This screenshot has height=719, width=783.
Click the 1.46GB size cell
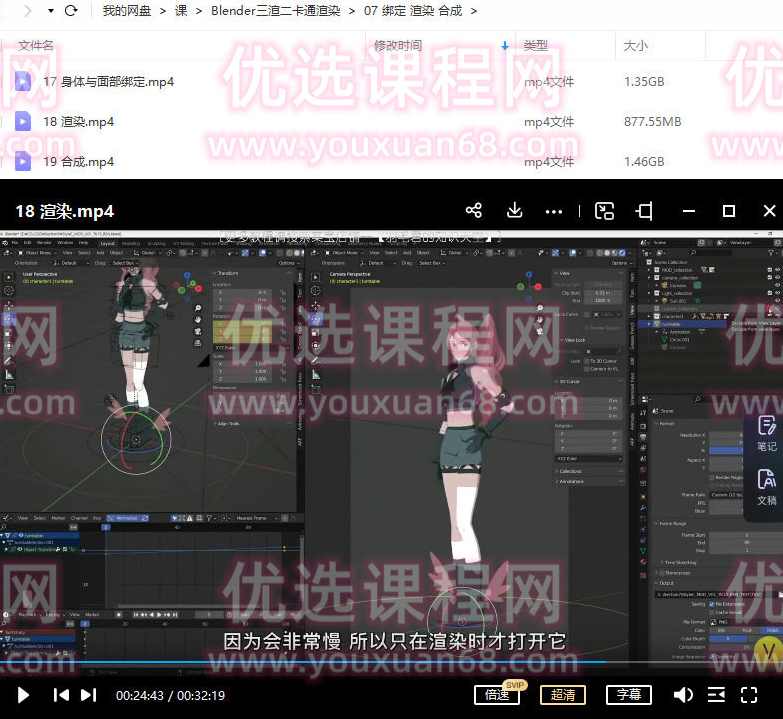644,161
